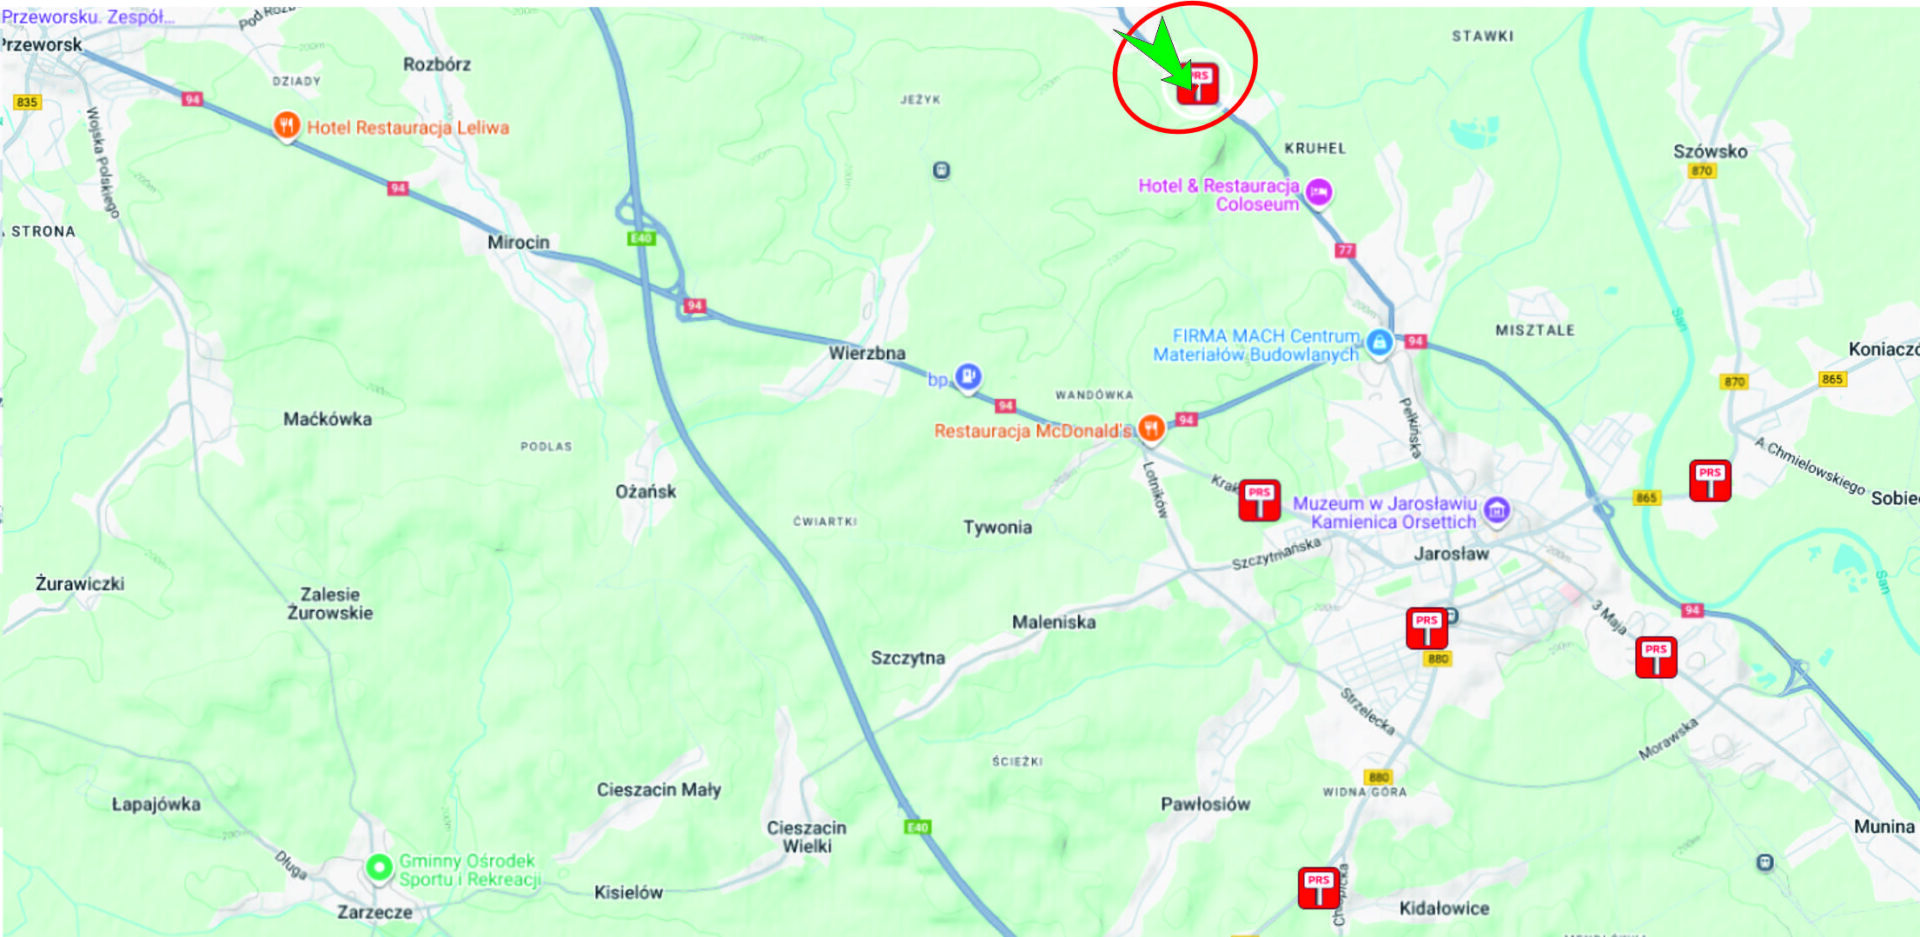This screenshot has height=937, width=1920.
Task: Click the bp gas station icon
Action: coord(967,377)
